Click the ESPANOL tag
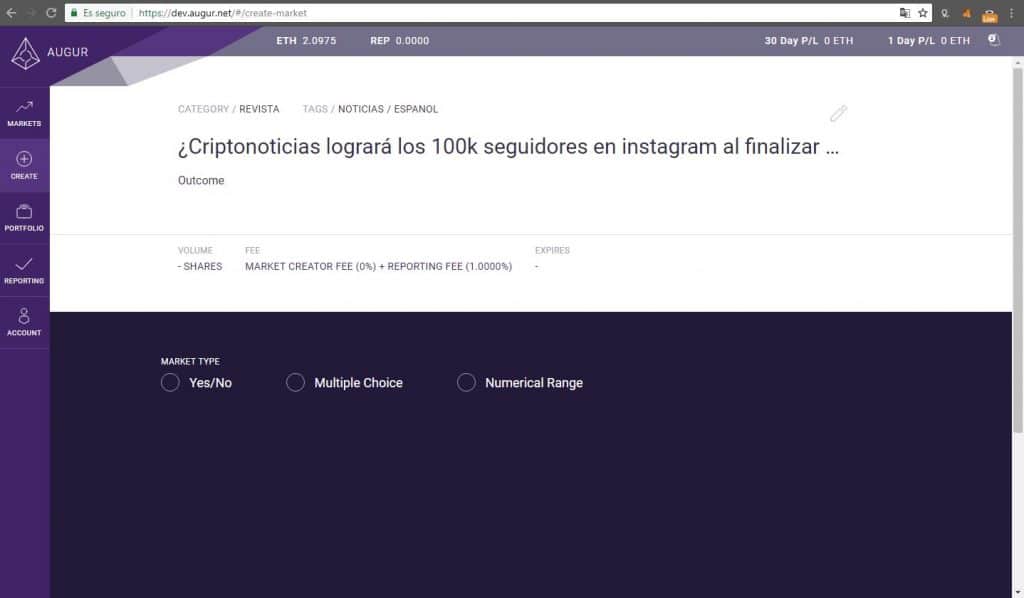1024x598 pixels. [x=416, y=109]
